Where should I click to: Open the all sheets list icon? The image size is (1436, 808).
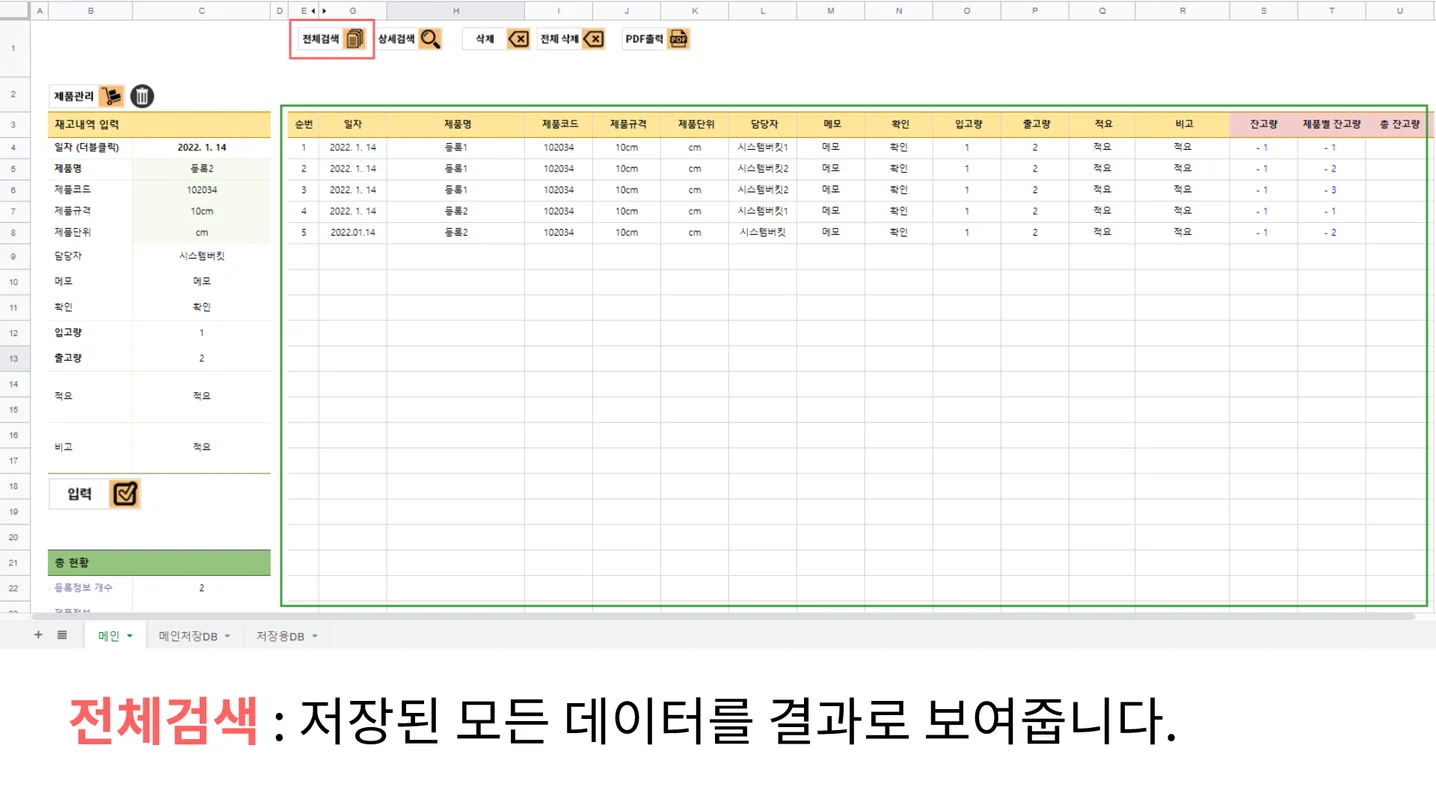(x=62, y=635)
